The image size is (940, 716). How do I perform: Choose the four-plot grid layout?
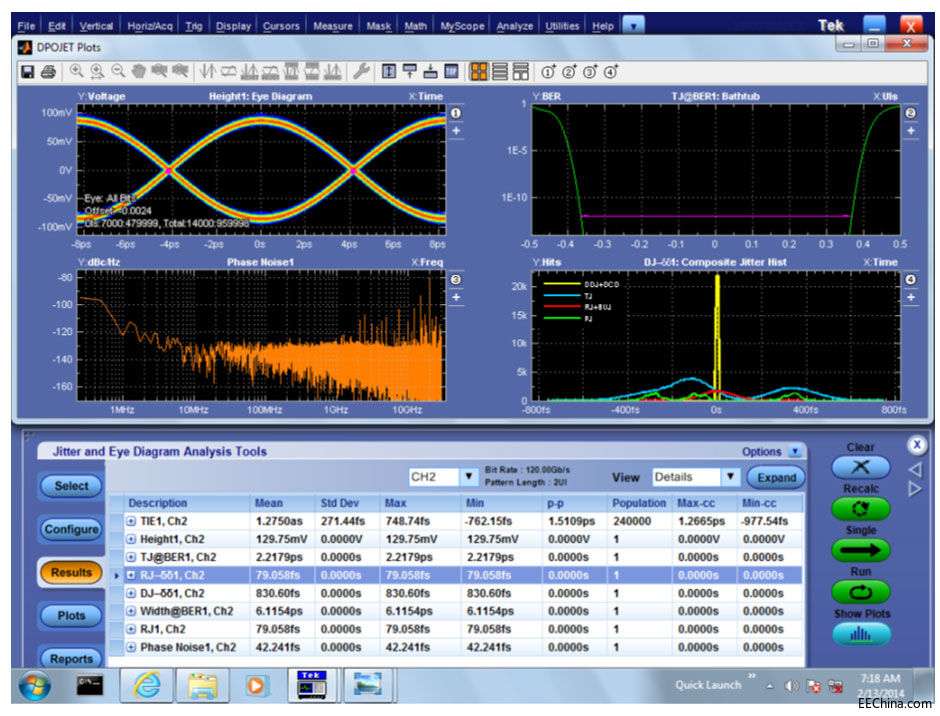click(x=479, y=71)
